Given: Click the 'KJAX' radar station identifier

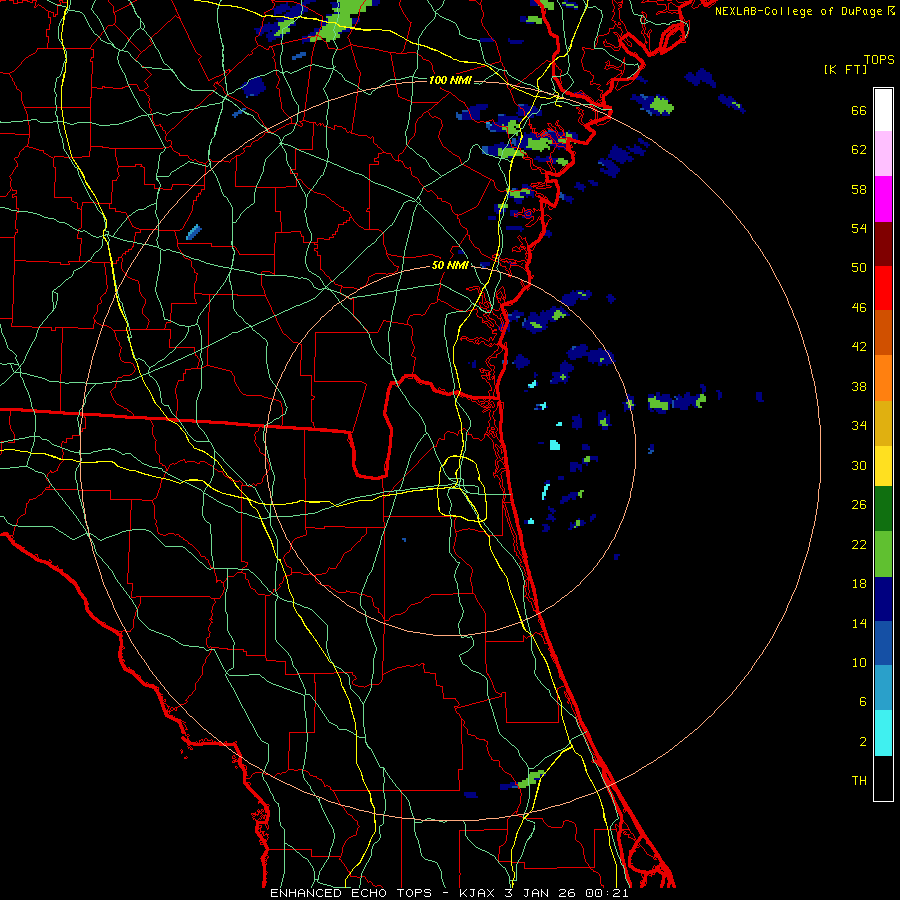Looking at the screenshot, I should pos(476,893).
